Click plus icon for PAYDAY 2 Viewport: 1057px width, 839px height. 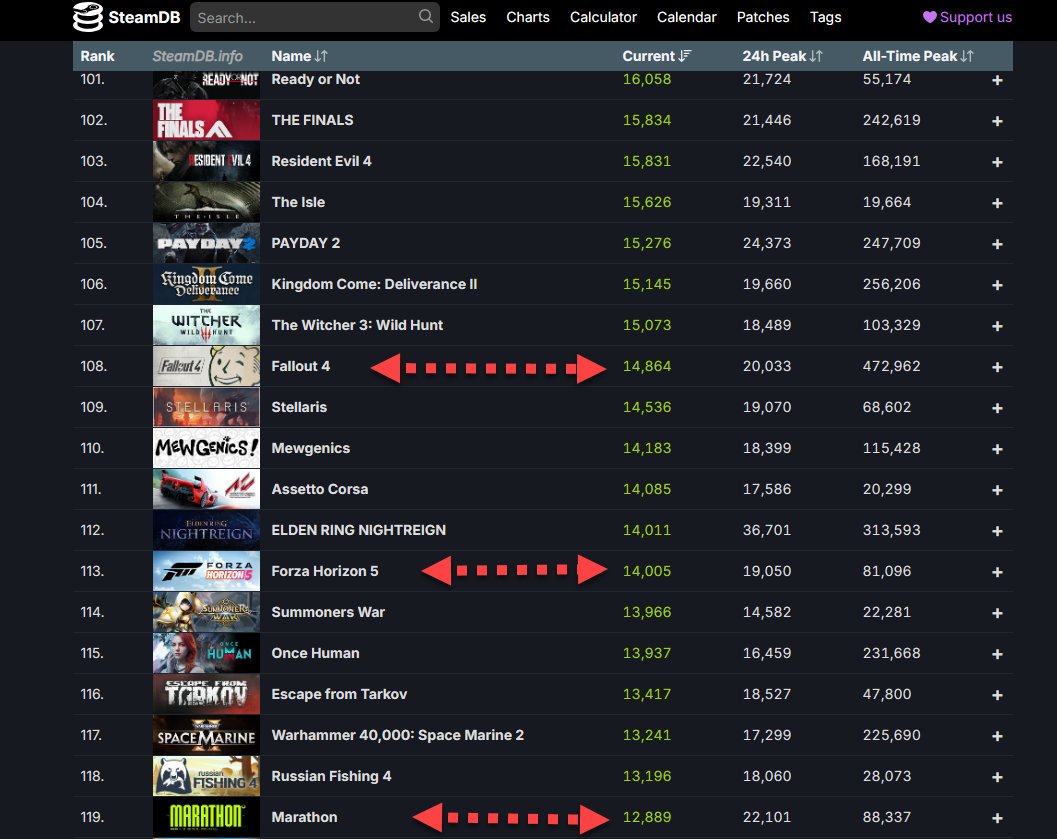pyautogui.click(x=997, y=245)
